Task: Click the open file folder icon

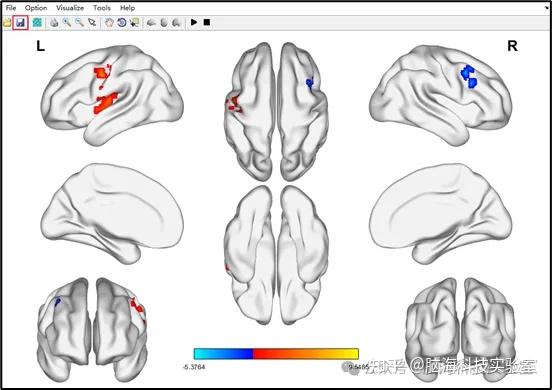Action: (x=7, y=23)
